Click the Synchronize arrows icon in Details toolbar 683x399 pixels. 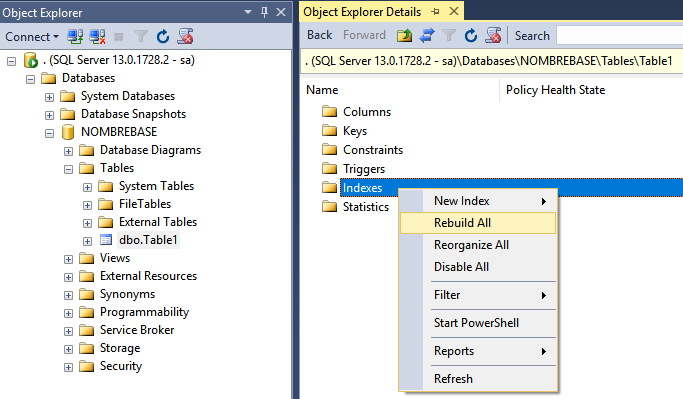[427, 35]
